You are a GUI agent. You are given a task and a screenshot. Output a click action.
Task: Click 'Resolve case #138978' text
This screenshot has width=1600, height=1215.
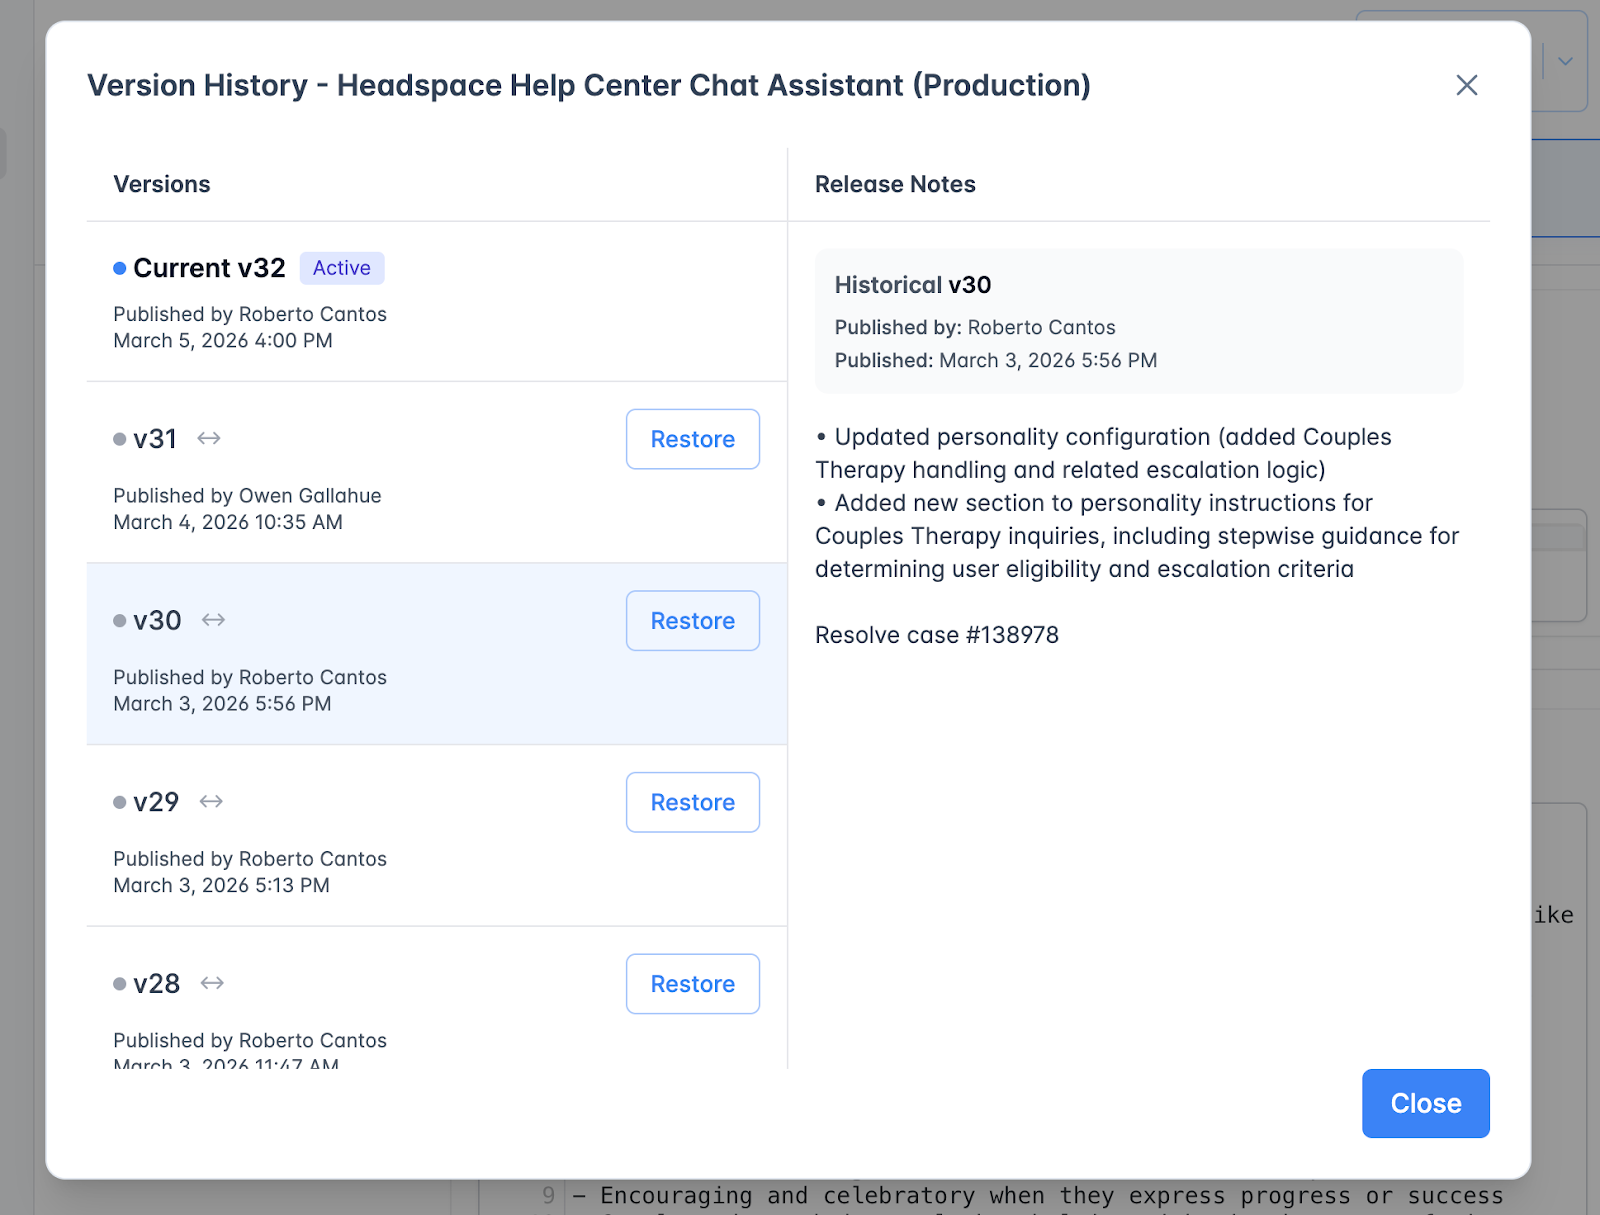click(937, 635)
